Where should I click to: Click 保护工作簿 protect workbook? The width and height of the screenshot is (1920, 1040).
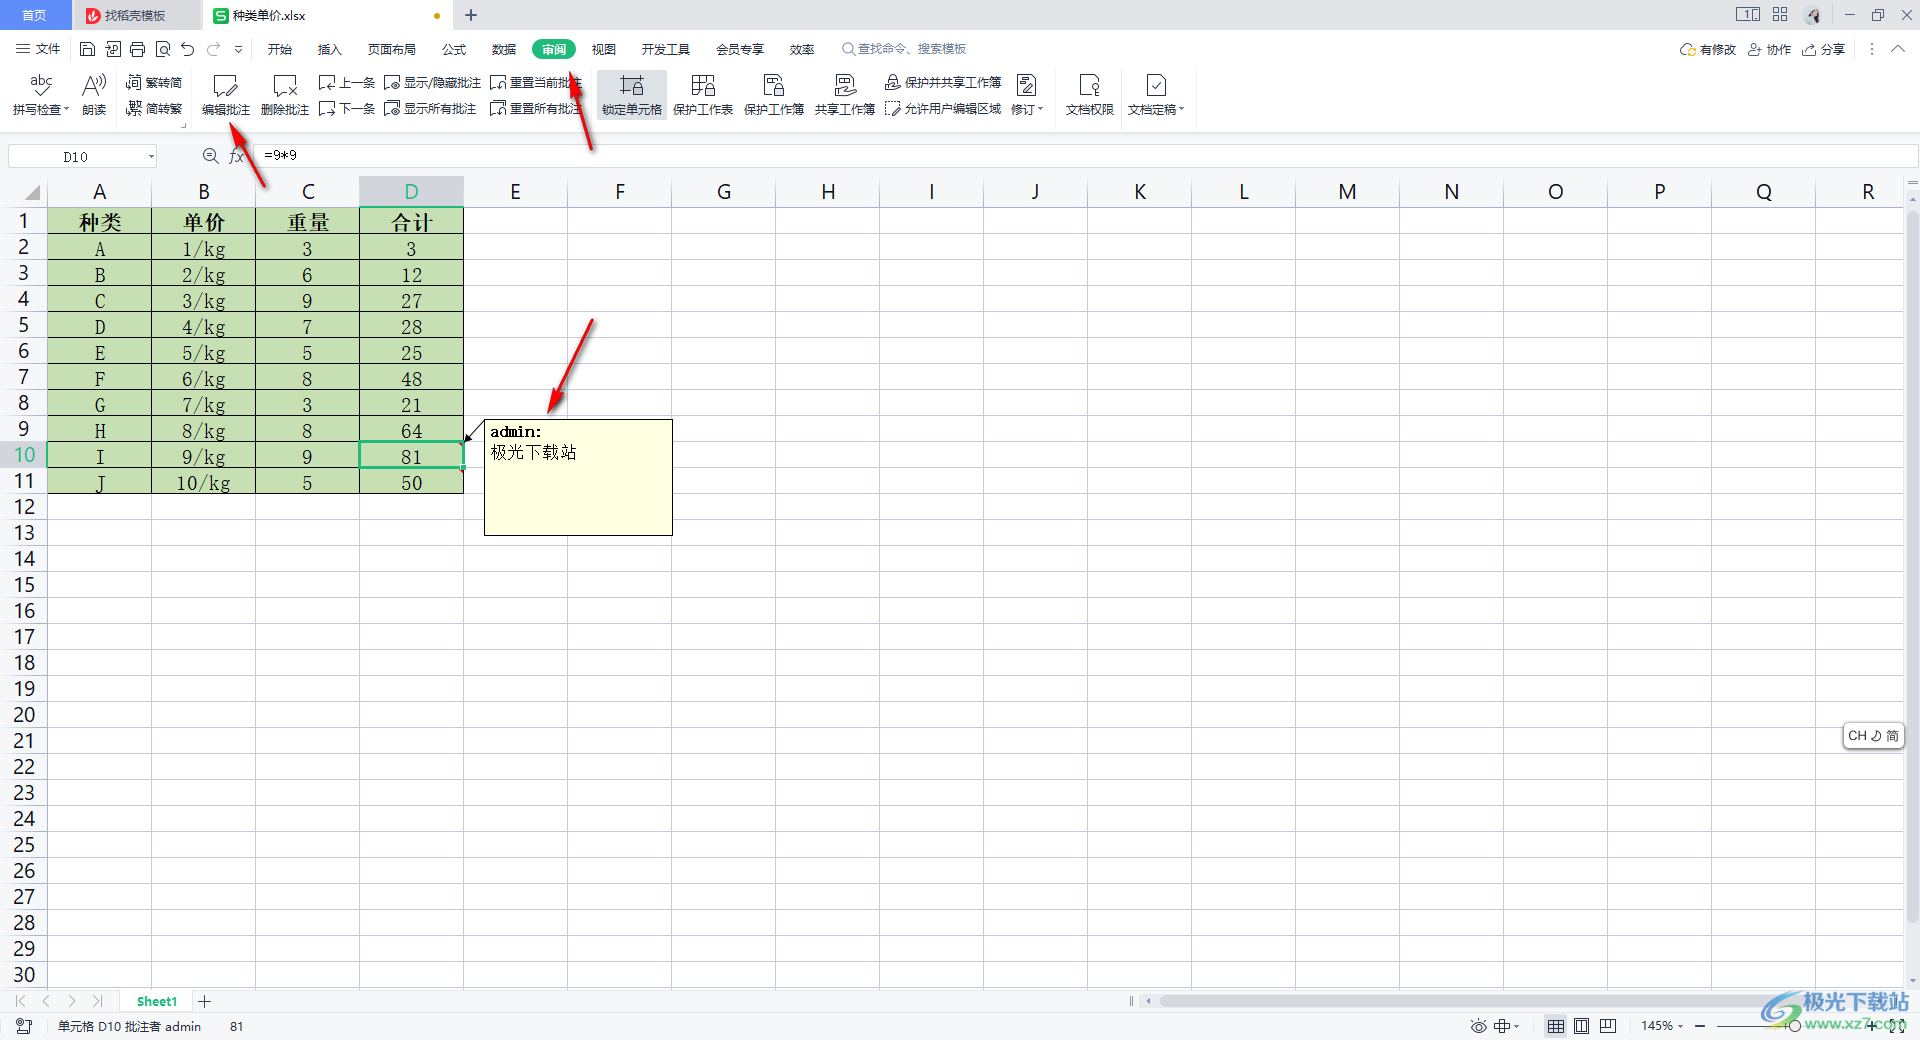774,95
